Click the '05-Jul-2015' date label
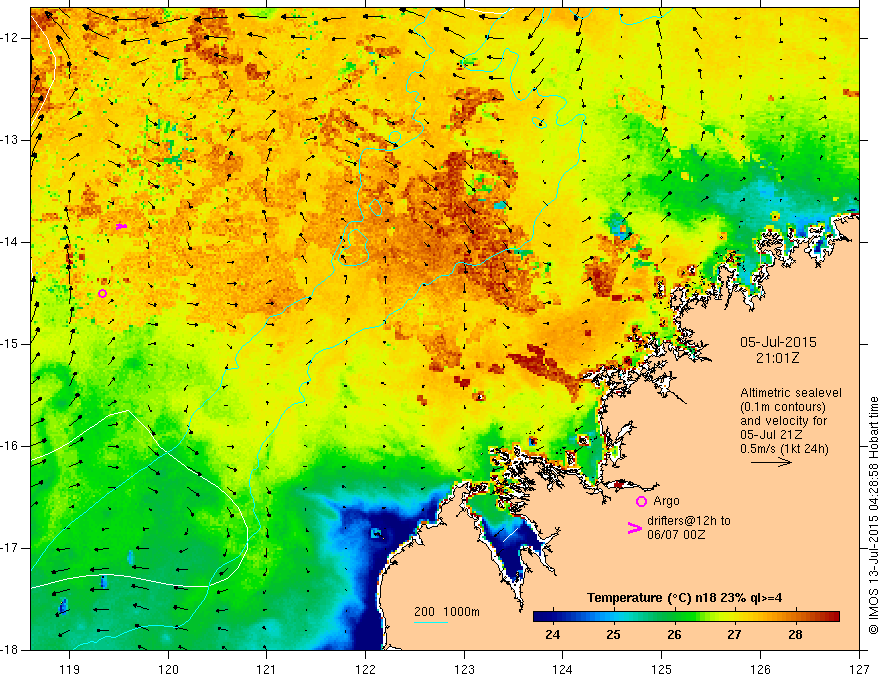Viewport: 880px width, 680px height. point(778,342)
